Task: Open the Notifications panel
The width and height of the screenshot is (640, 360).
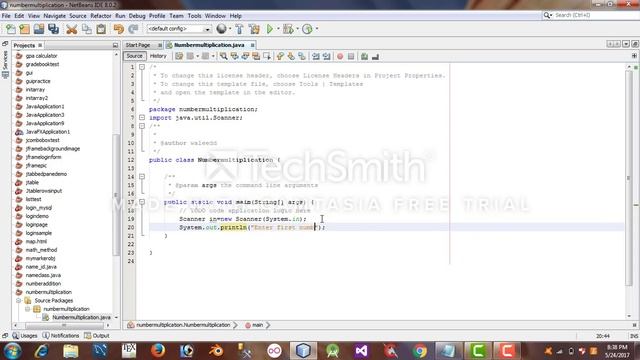Action: coord(61,336)
